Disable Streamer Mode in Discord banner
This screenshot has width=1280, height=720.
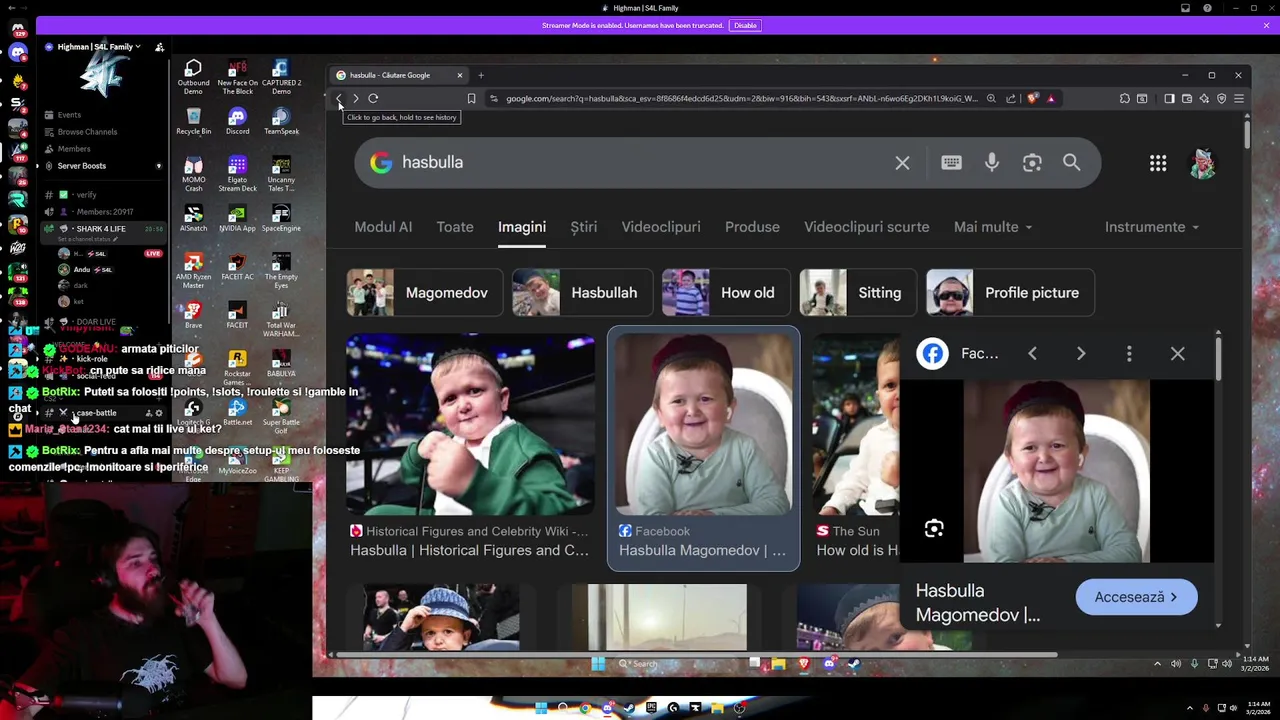tap(745, 25)
